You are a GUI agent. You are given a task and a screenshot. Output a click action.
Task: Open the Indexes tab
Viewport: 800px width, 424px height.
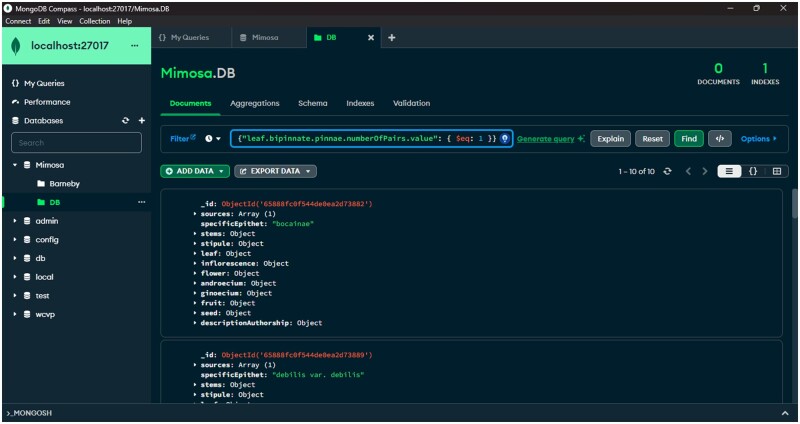tap(360, 103)
